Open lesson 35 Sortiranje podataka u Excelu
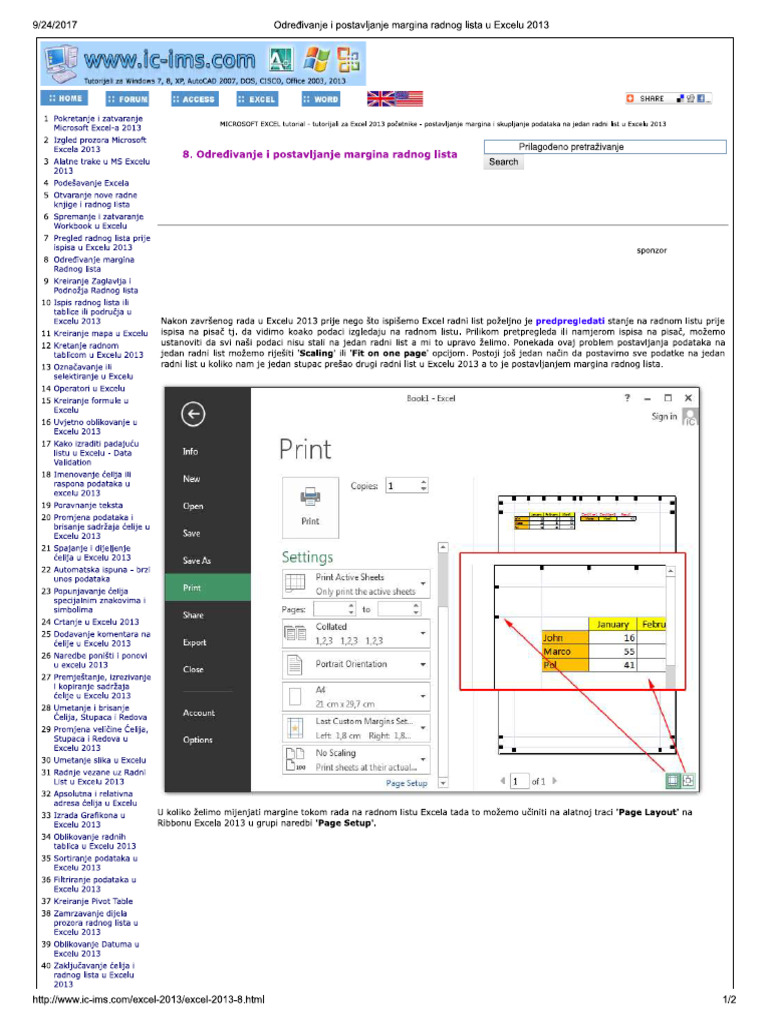Screen dimensions: 768x1024 pos(95,863)
